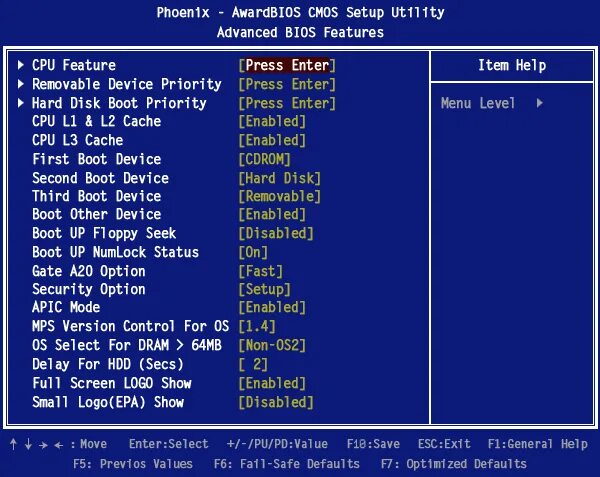Toggle Small Logo(EPA) Show Disabled value
This screenshot has width=600, height=477.
click(x=276, y=402)
